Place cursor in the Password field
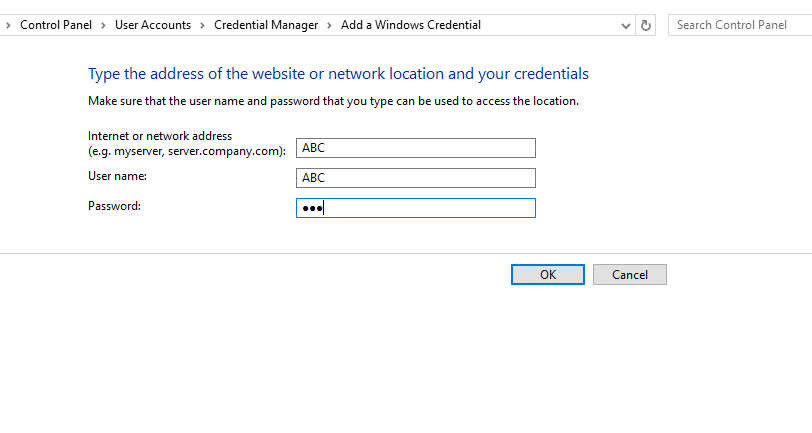The image size is (812, 433). click(415, 208)
